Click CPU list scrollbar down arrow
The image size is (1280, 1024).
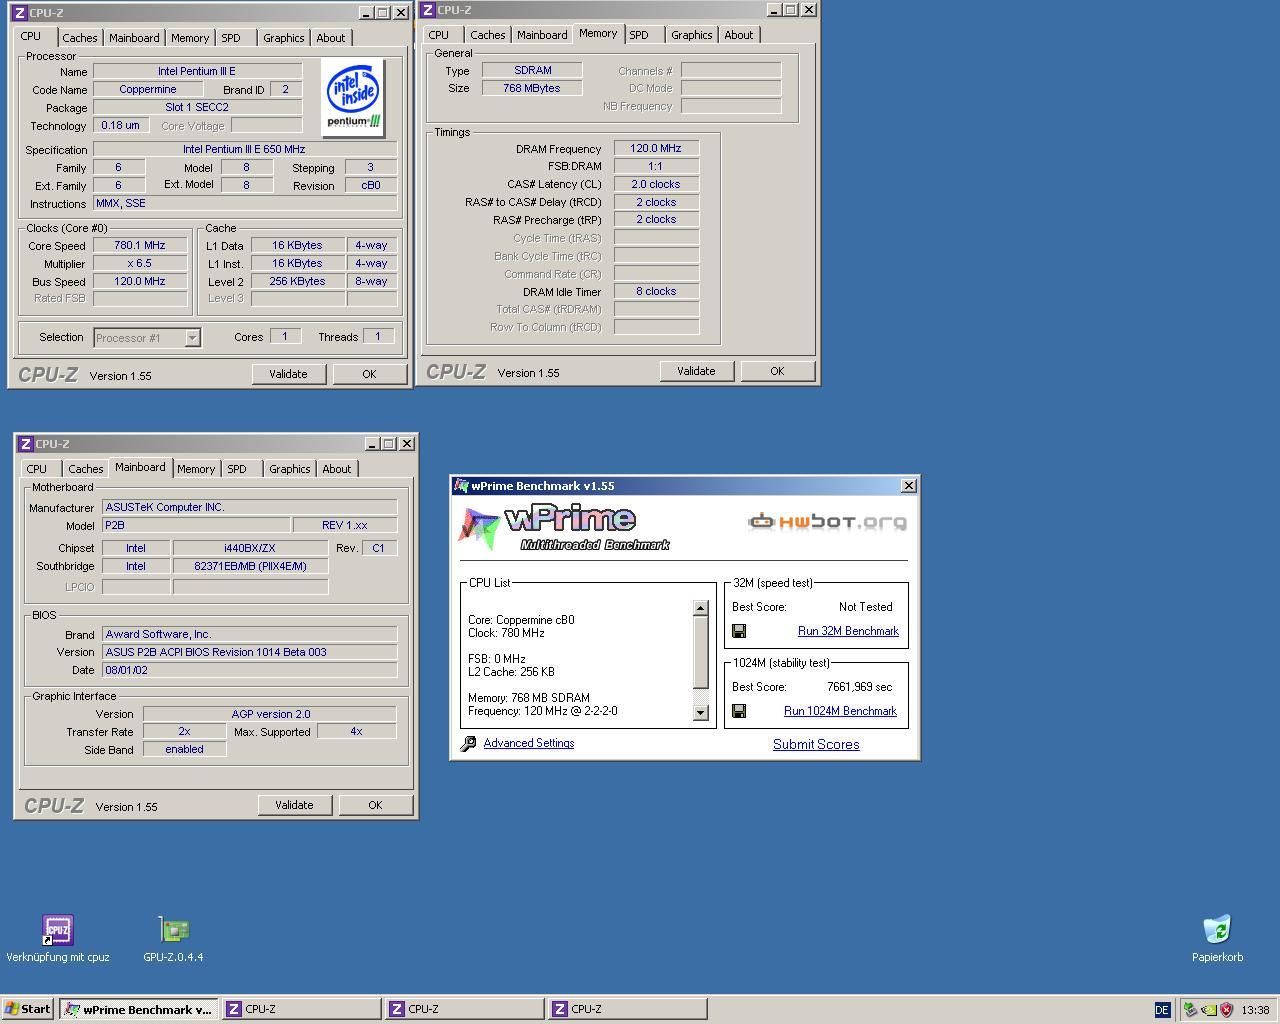coord(701,713)
